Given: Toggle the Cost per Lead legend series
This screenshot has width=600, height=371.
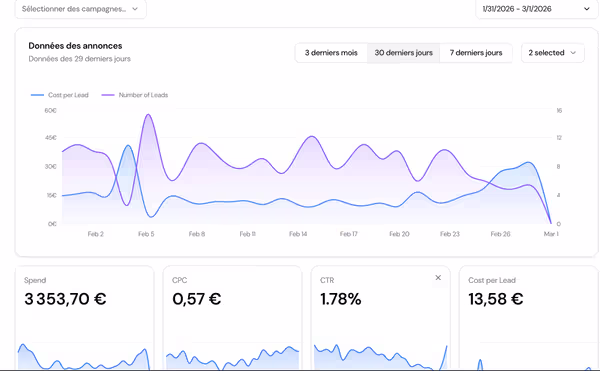Looking at the screenshot, I should pos(60,95).
